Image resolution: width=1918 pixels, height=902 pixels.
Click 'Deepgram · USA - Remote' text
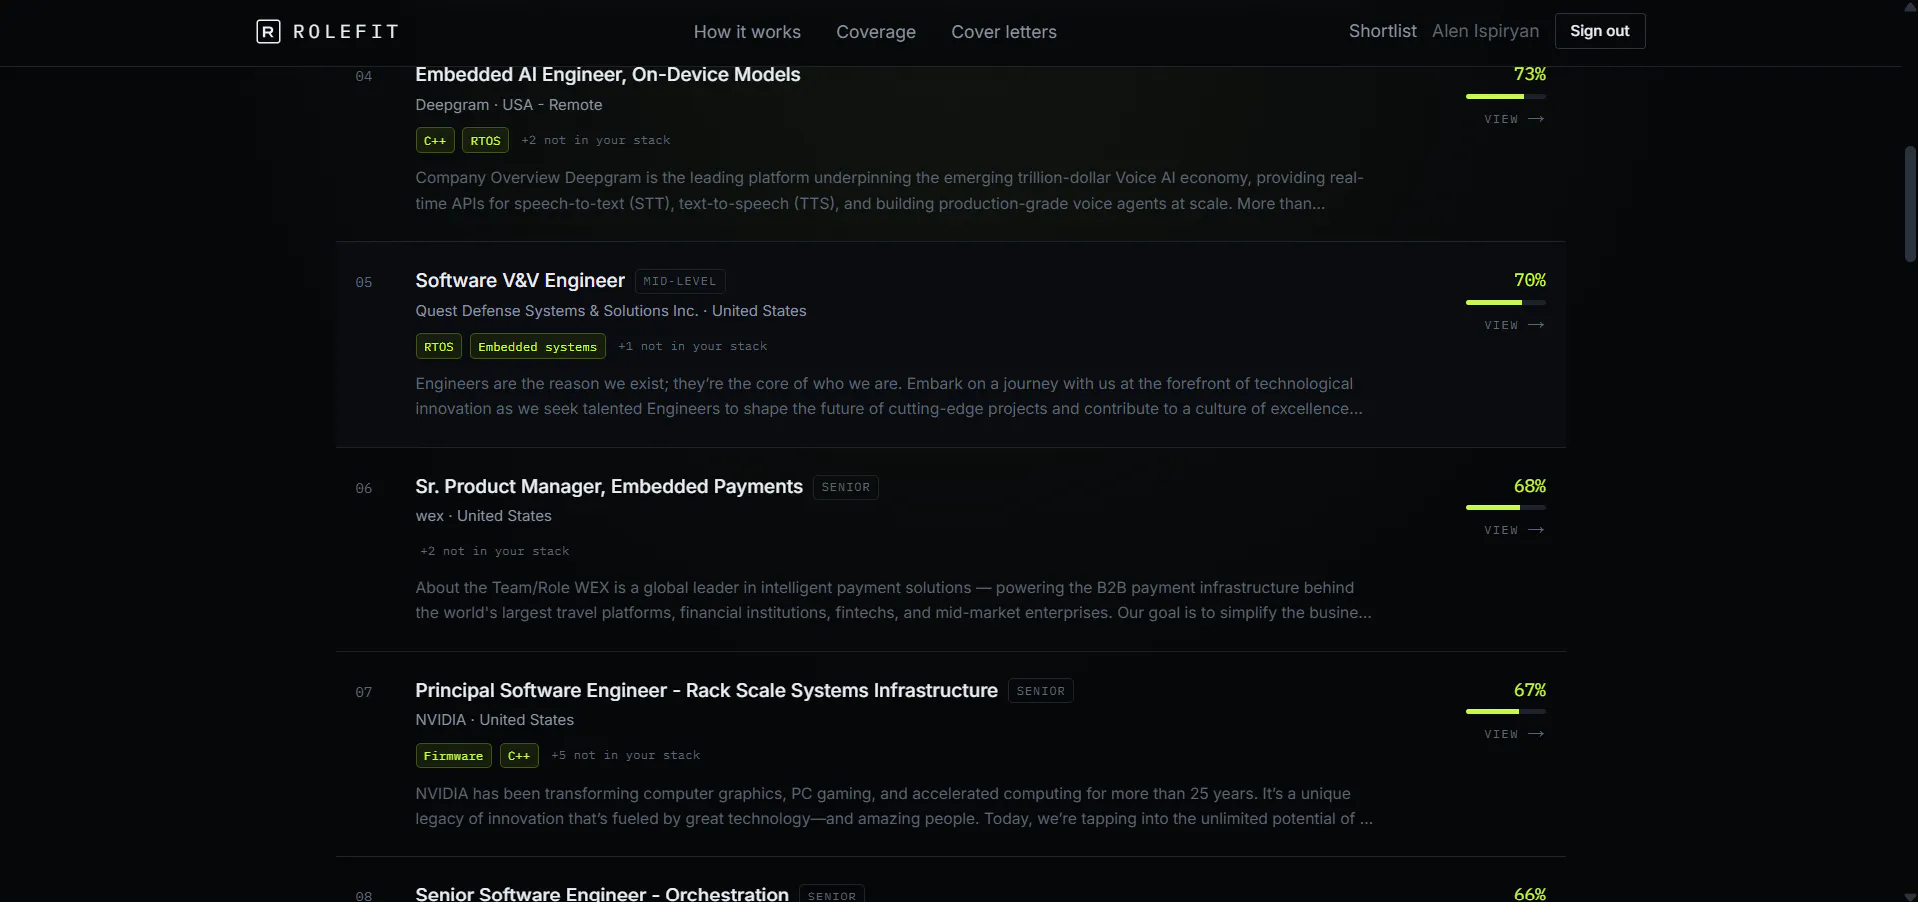coord(509,105)
